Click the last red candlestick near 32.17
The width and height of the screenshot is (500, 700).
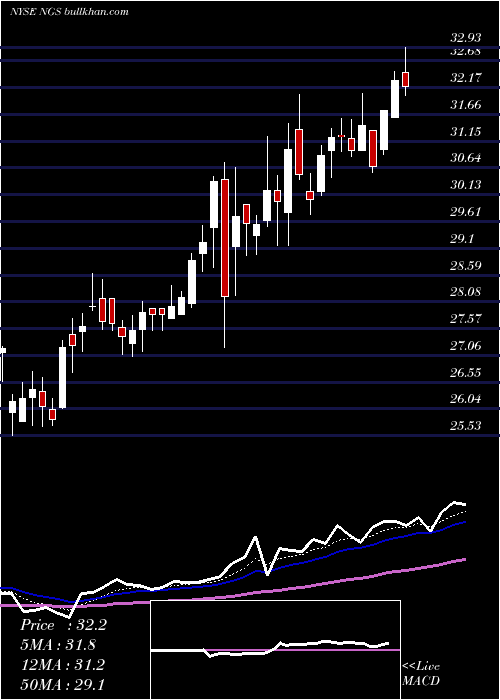click(x=406, y=79)
